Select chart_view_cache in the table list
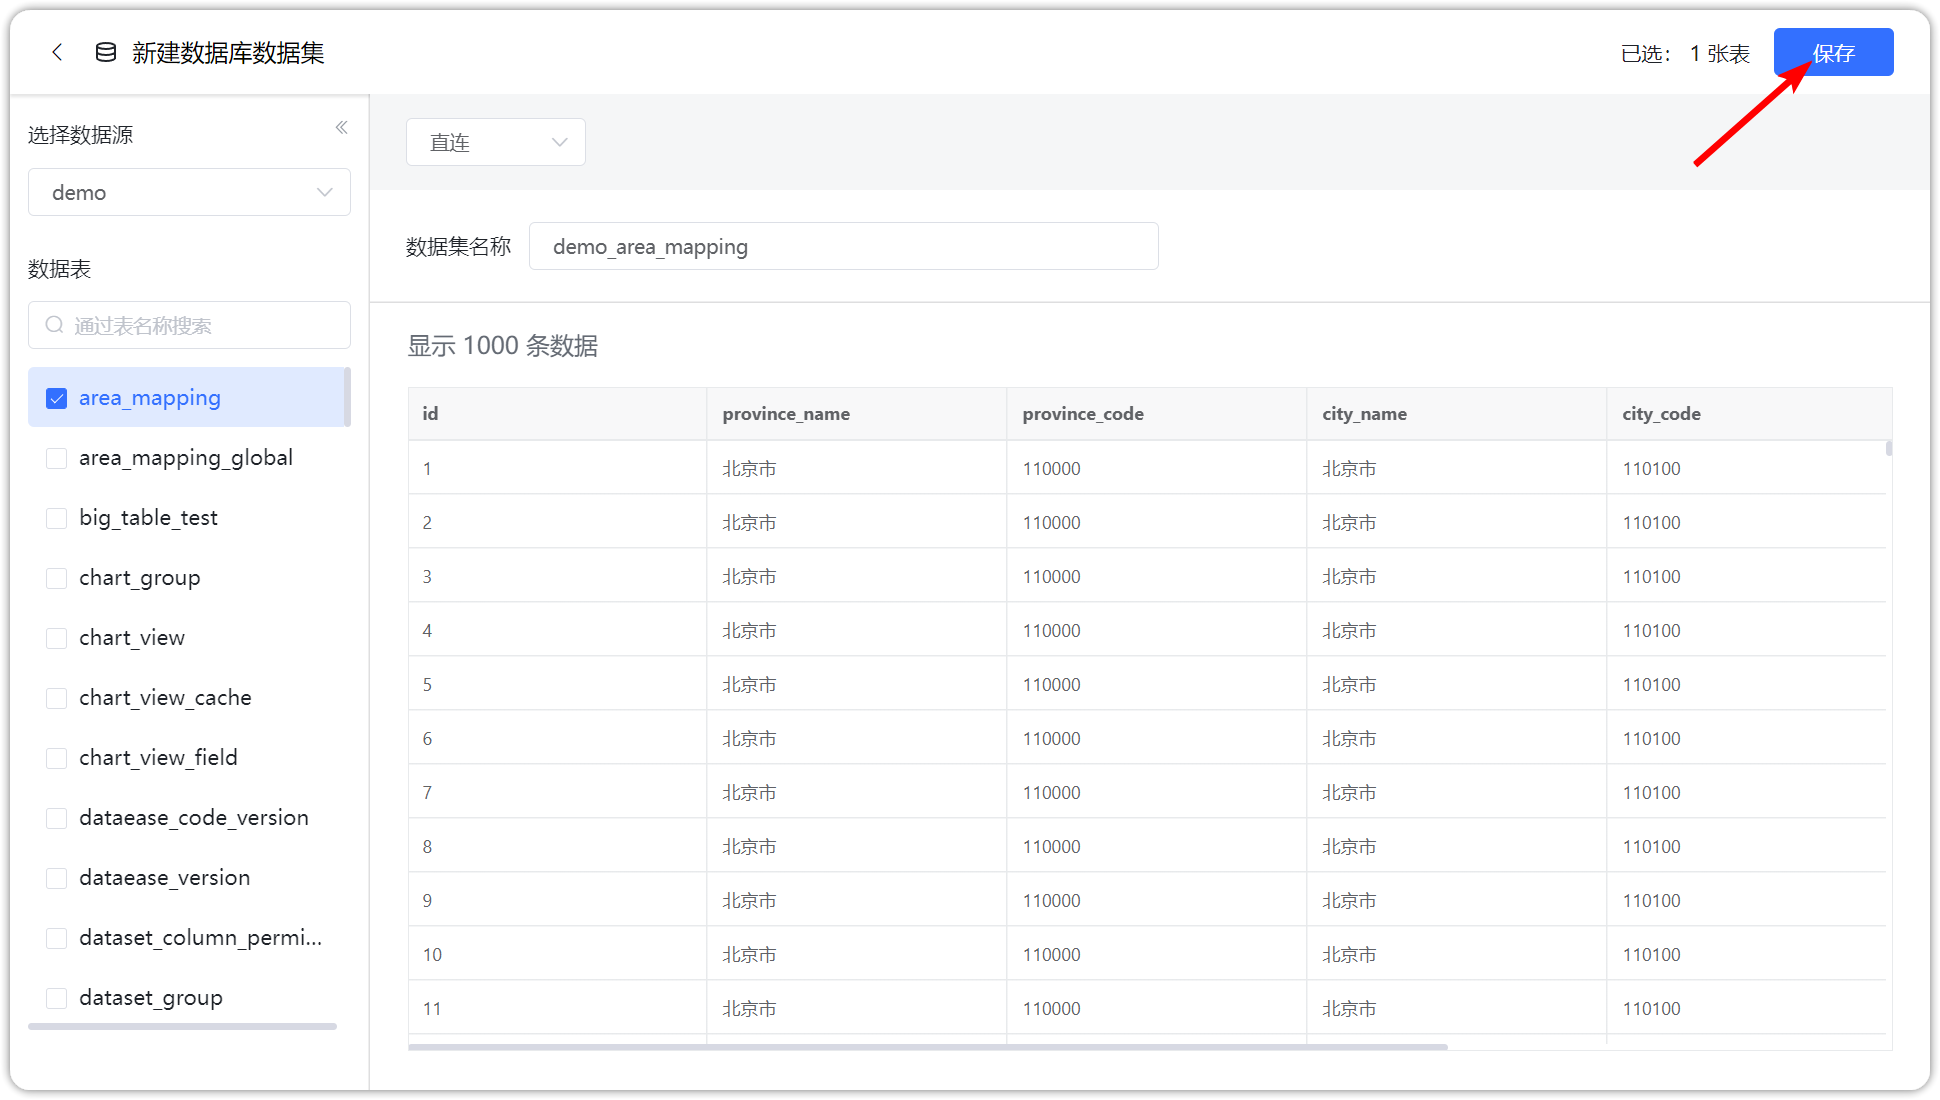The width and height of the screenshot is (1940, 1100). (165, 698)
